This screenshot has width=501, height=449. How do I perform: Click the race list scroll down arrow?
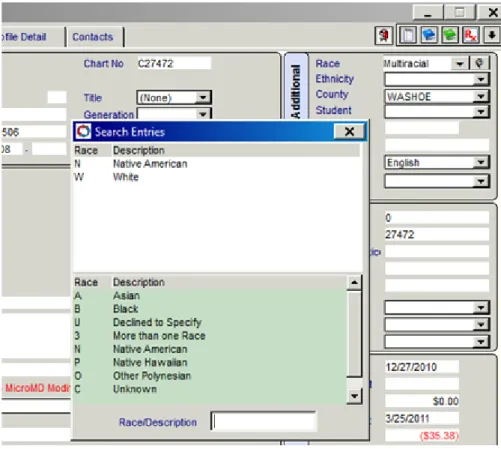(354, 396)
